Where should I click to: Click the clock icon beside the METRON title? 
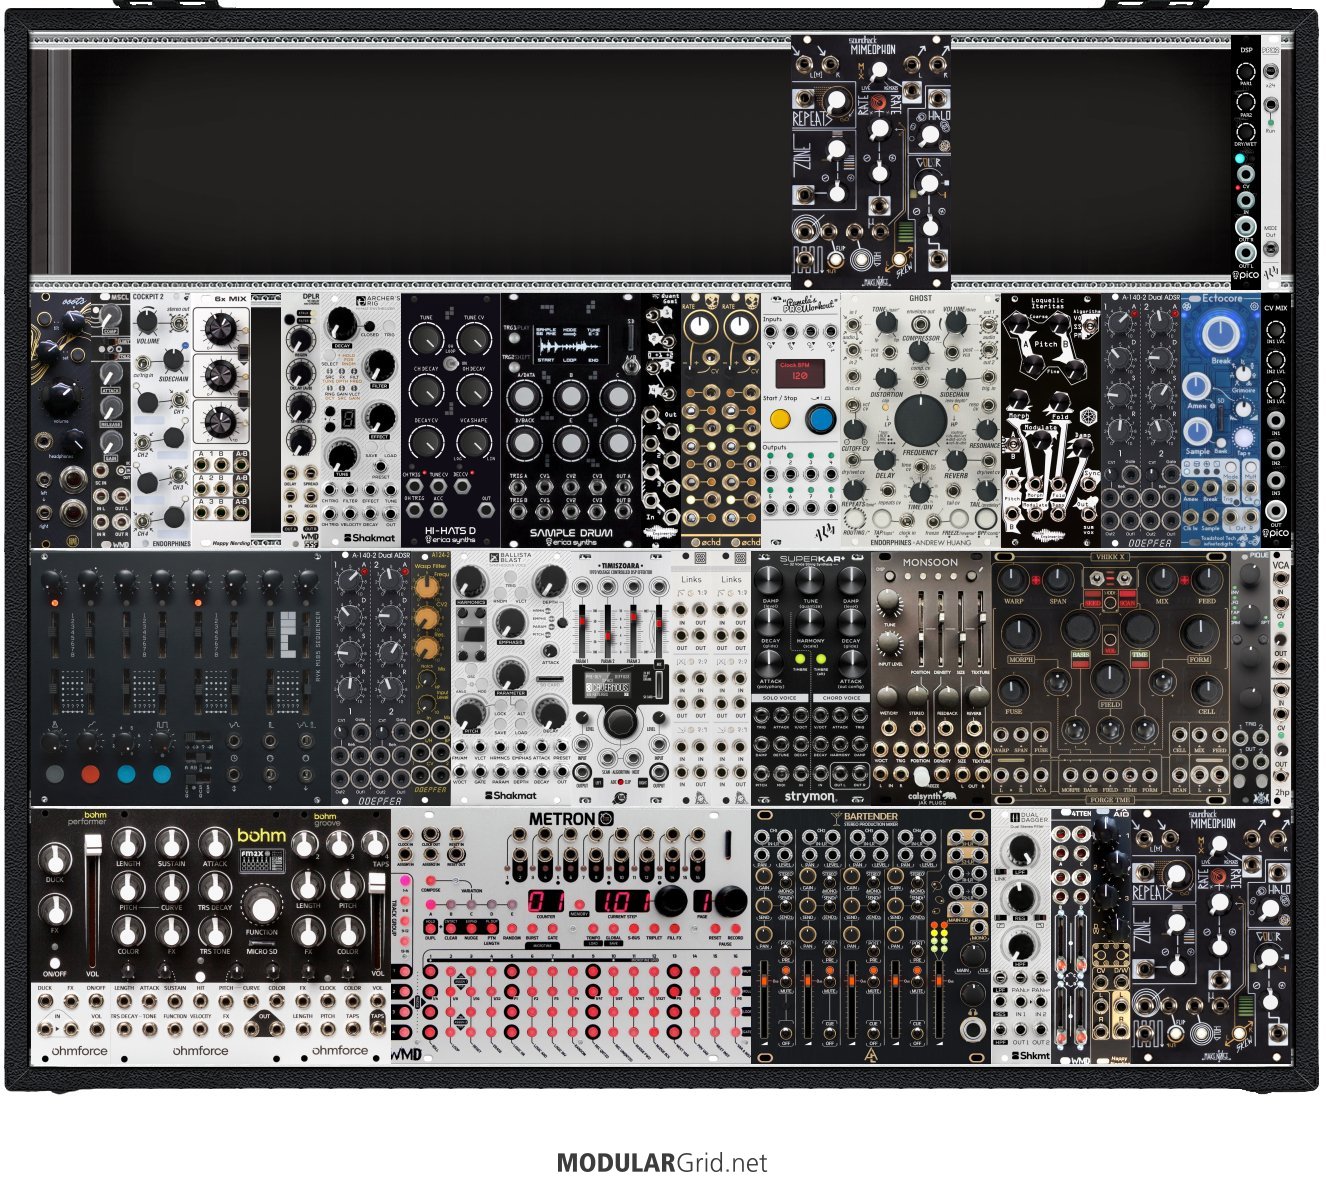pos(606,820)
